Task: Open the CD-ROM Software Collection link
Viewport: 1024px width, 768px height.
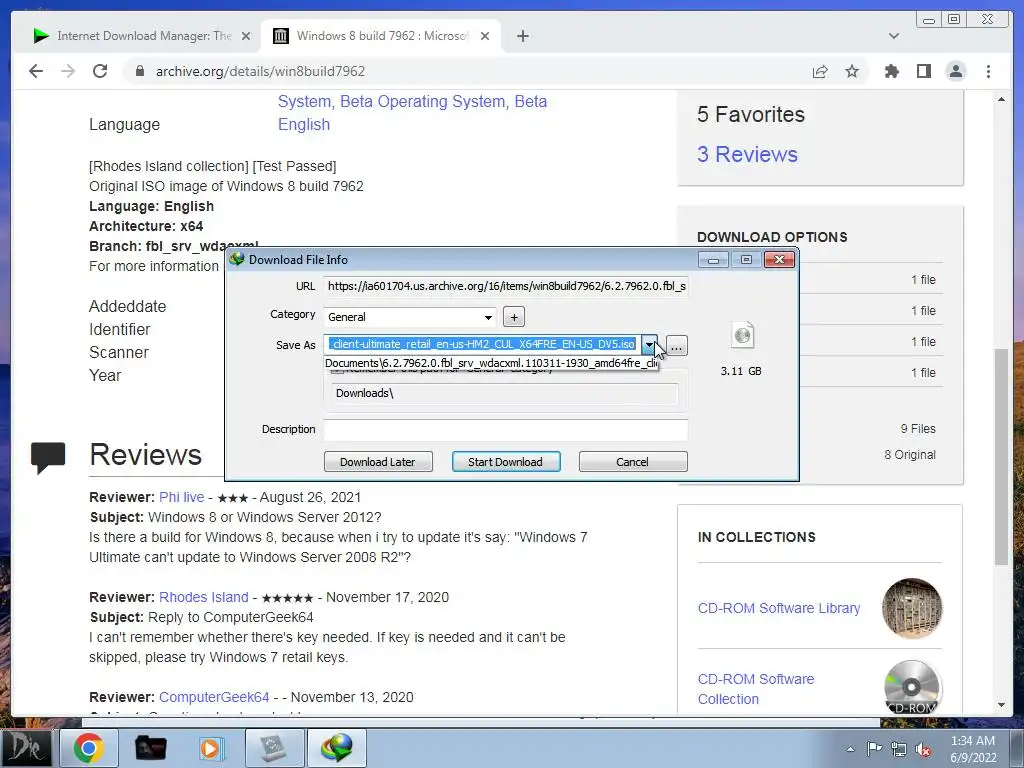Action: (756, 689)
